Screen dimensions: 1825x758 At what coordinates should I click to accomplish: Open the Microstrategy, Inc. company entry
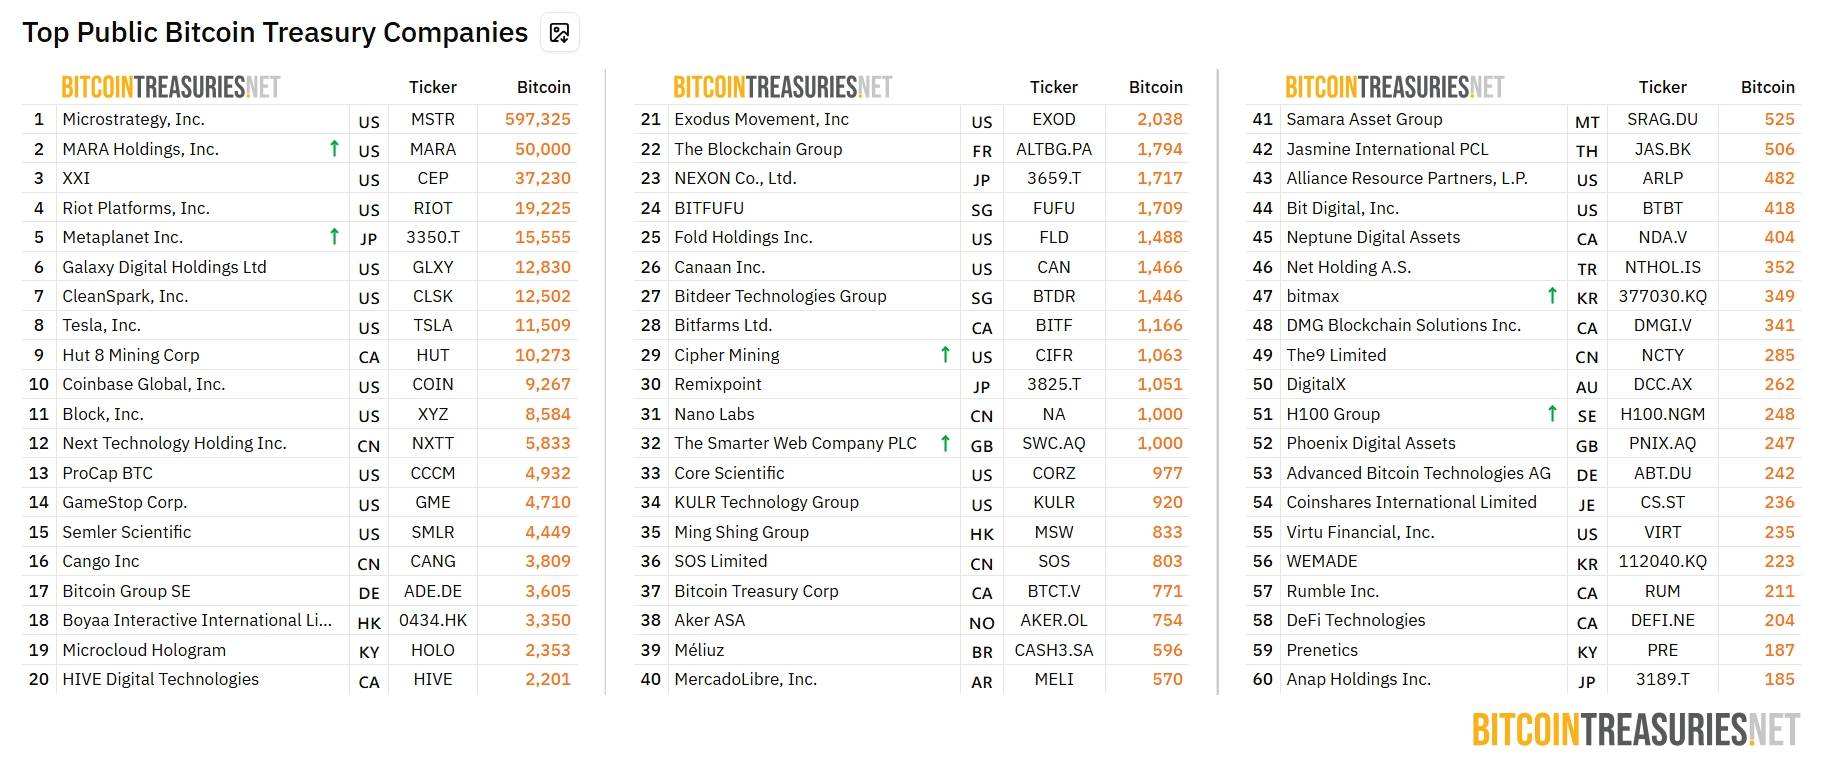tap(133, 119)
